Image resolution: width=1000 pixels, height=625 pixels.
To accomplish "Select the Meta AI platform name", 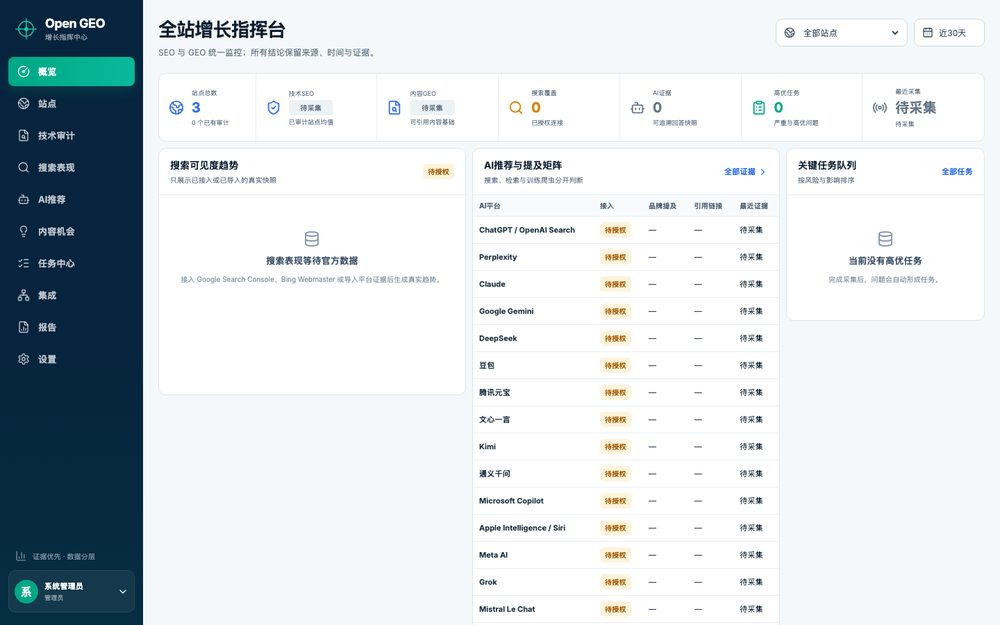I will pyautogui.click(x=493, y=555).
